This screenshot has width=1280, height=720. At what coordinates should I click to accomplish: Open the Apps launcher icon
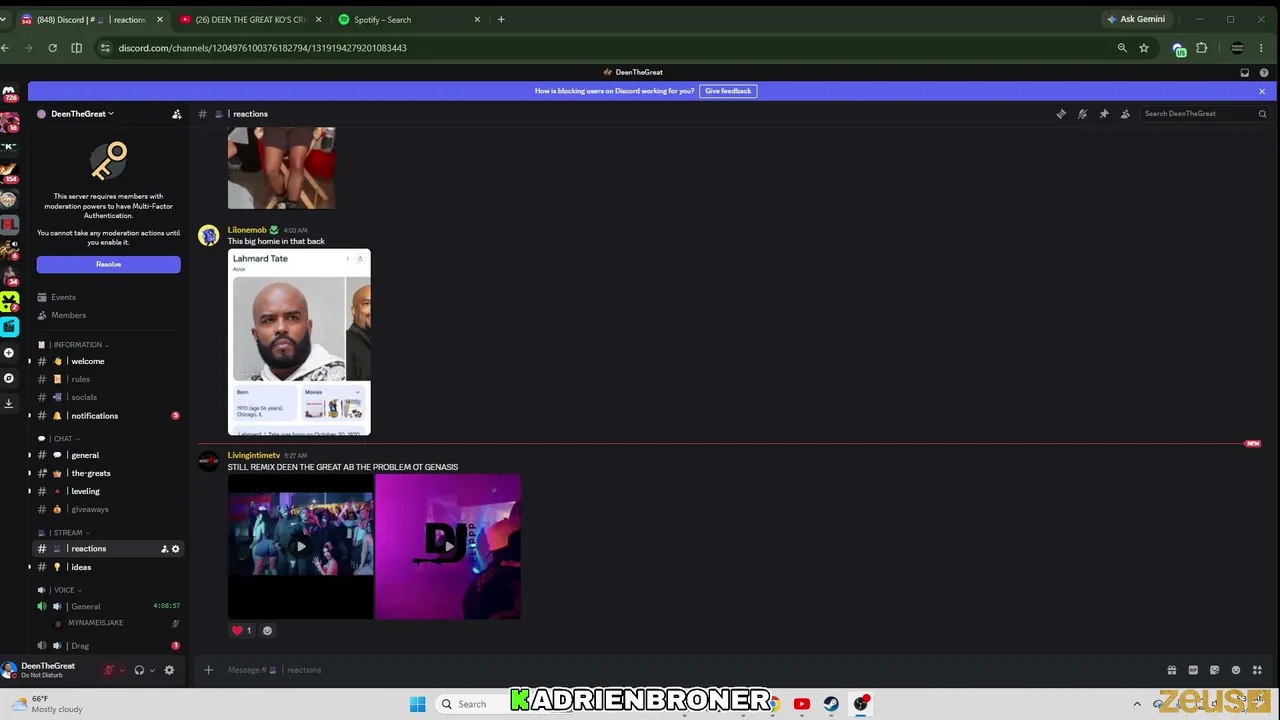pos(1257,670)
